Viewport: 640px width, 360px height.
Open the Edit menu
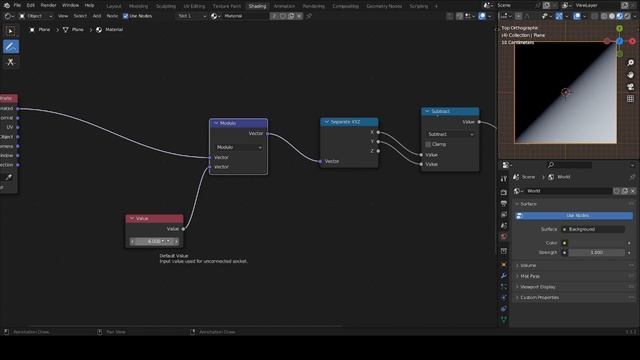point(31,5)
